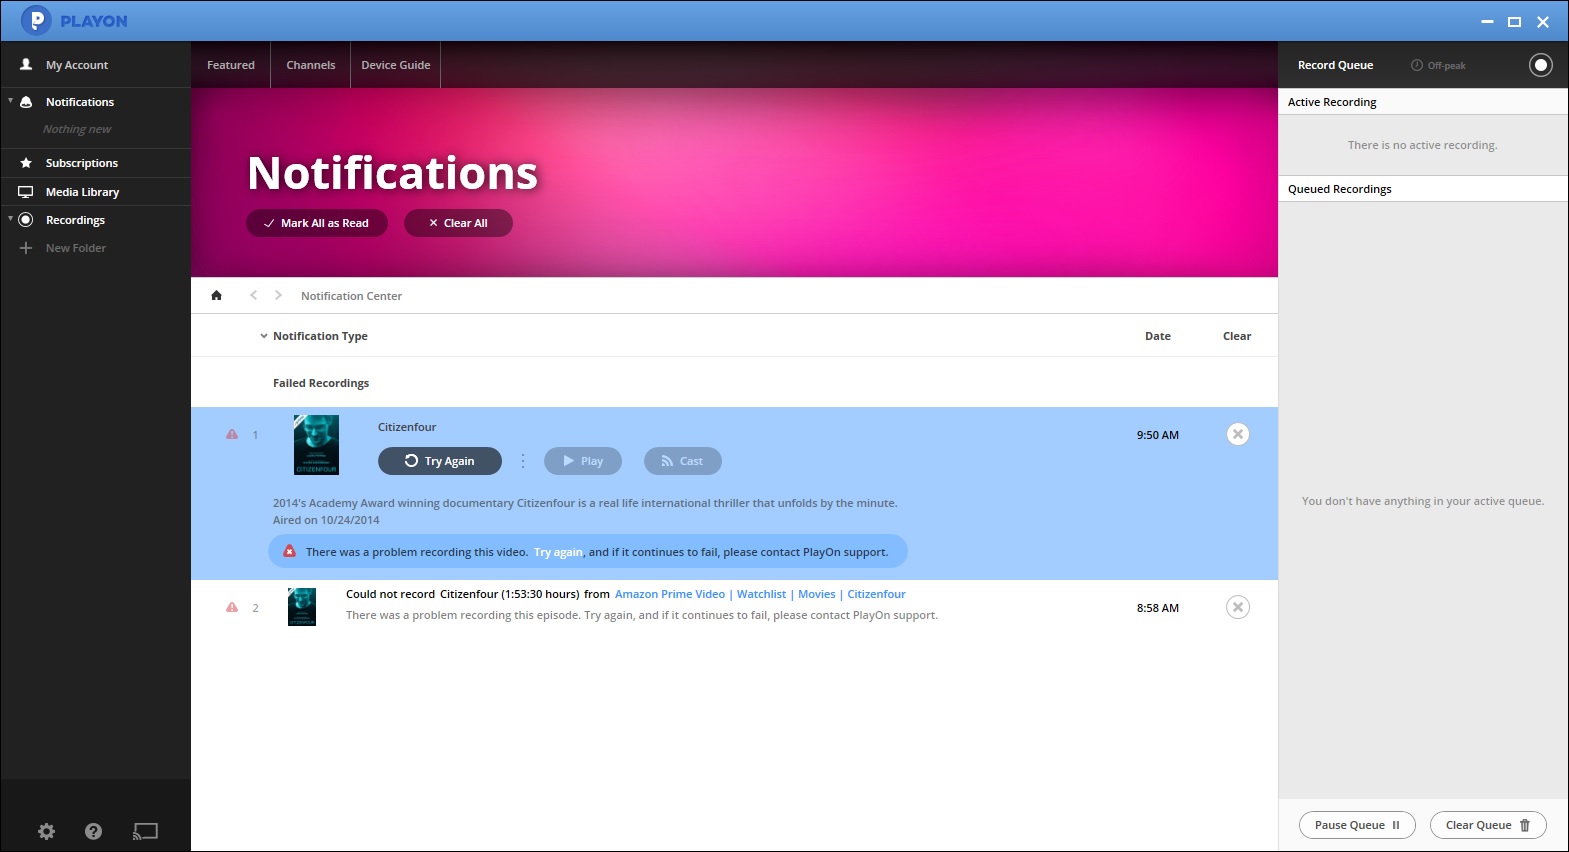Click the Cast button
Viewport: 1569px width, 852px height.
(x=683, y=461)
